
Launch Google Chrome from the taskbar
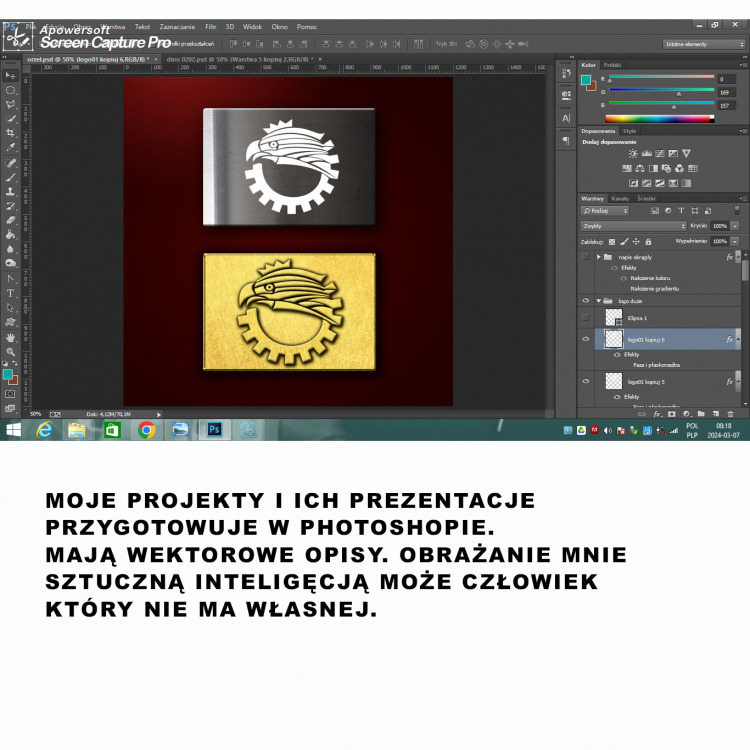146,430
